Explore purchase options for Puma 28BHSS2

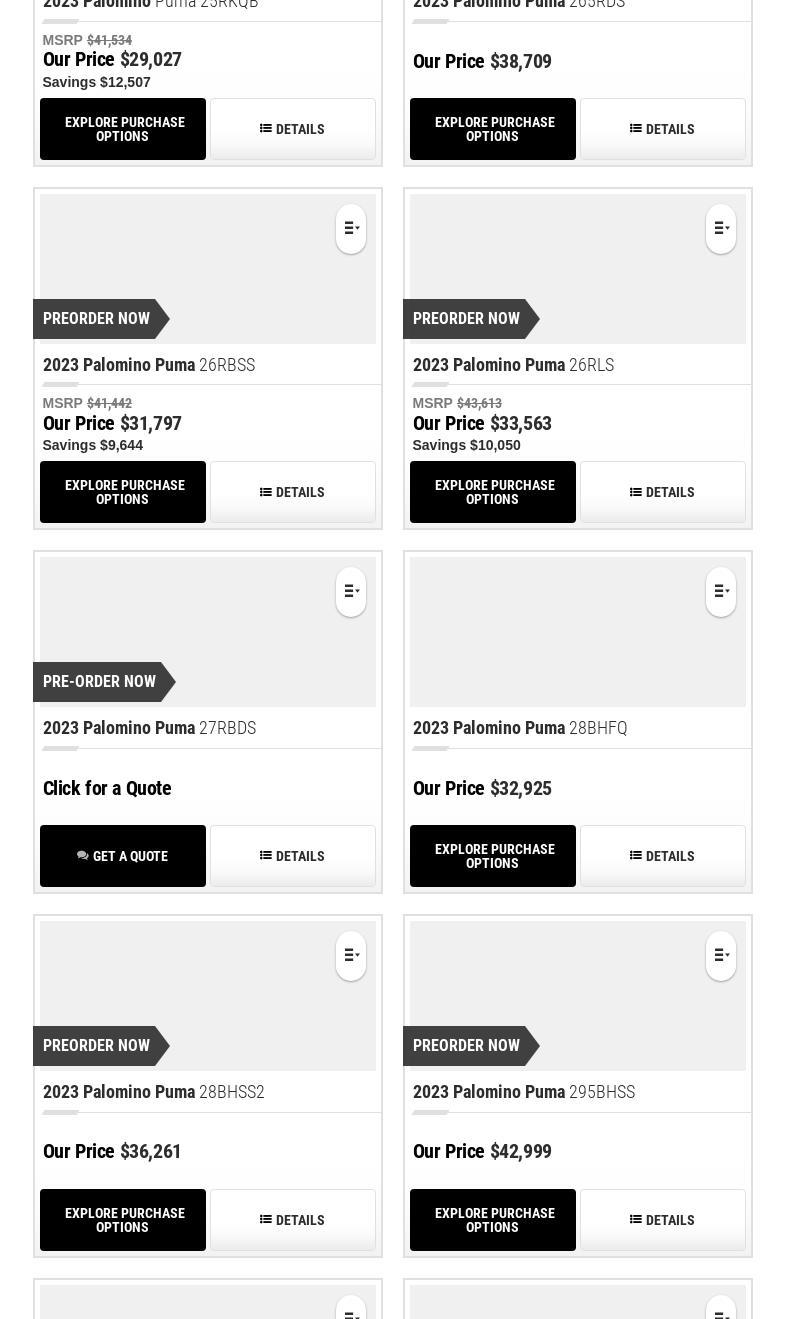tap(123, 1220)
